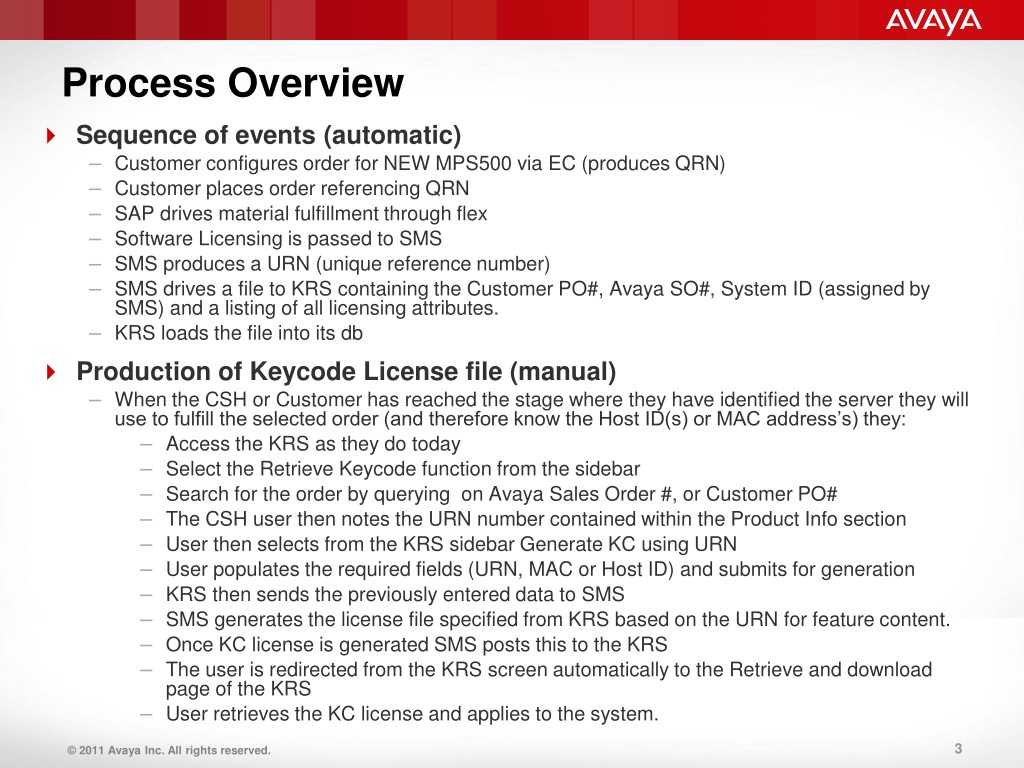Click the slide page number 3
Viewport: 1024px width, 768px height.
pyautogui.click(x=958, y=748)
